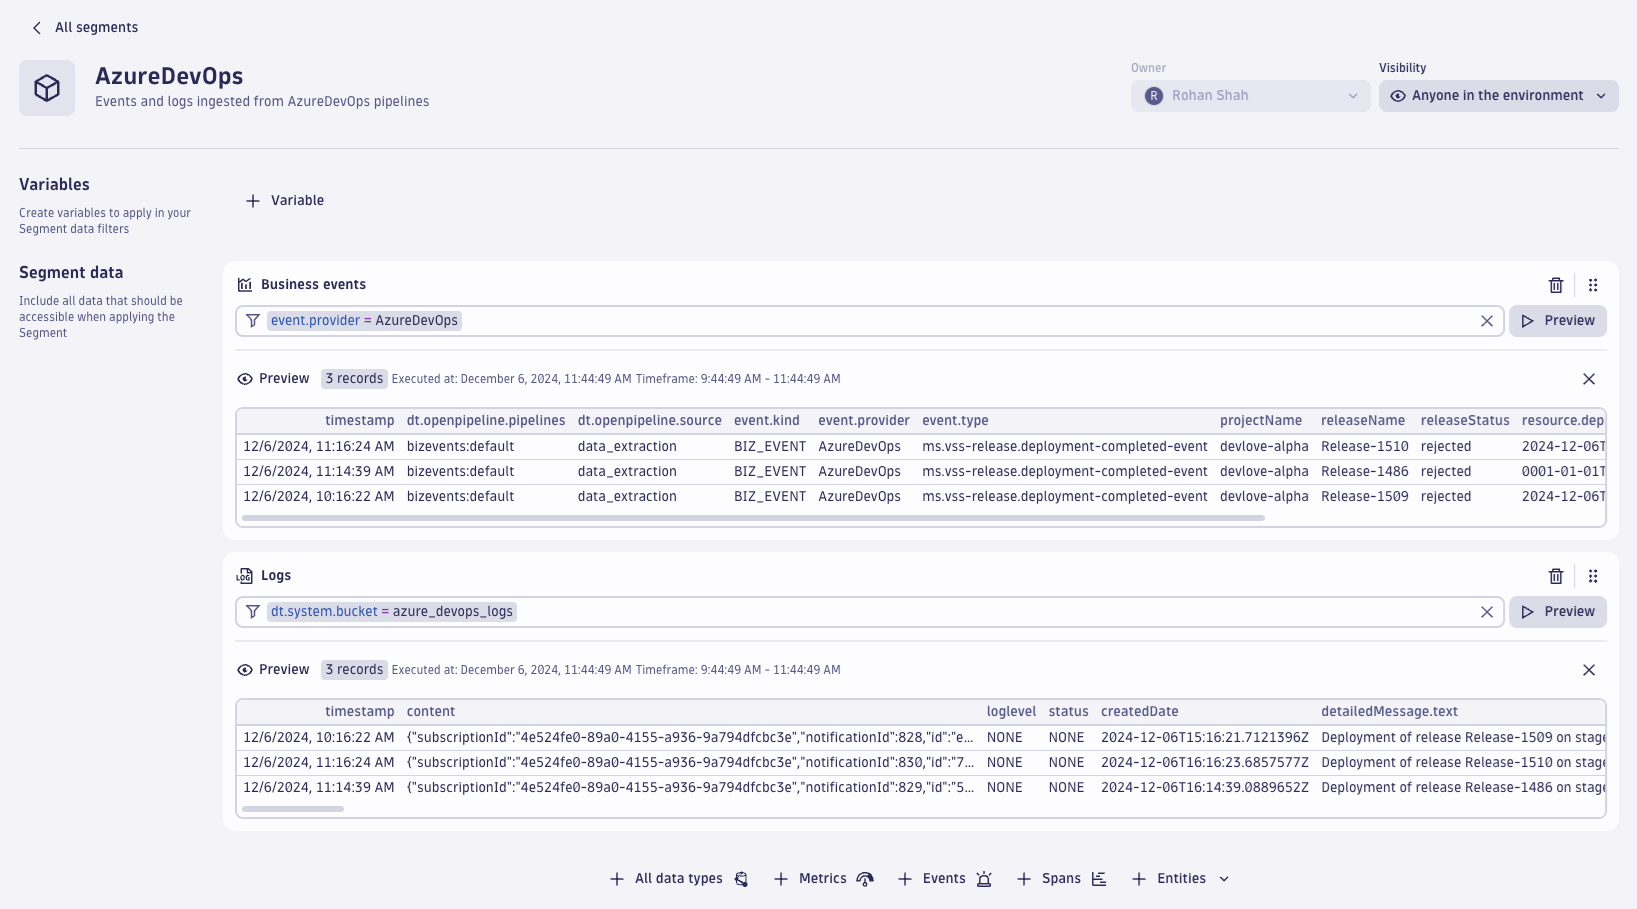Viewport: 1637px width, 909px height.
Task: Toggle the Preview eye icon under Logs
Action: (x=244, y=670)
